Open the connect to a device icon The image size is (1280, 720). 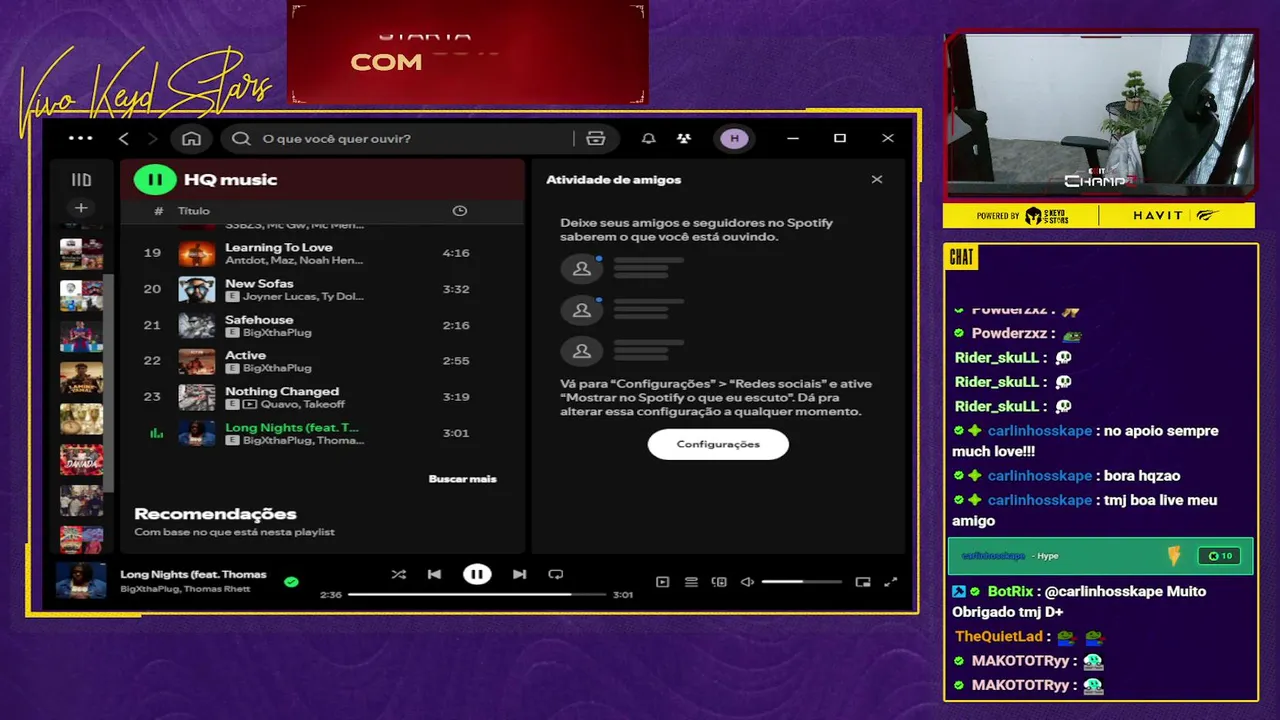pos(719,582)
